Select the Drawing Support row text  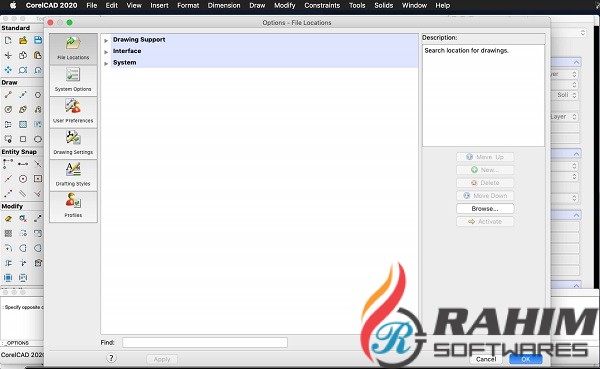pos(139,39)
